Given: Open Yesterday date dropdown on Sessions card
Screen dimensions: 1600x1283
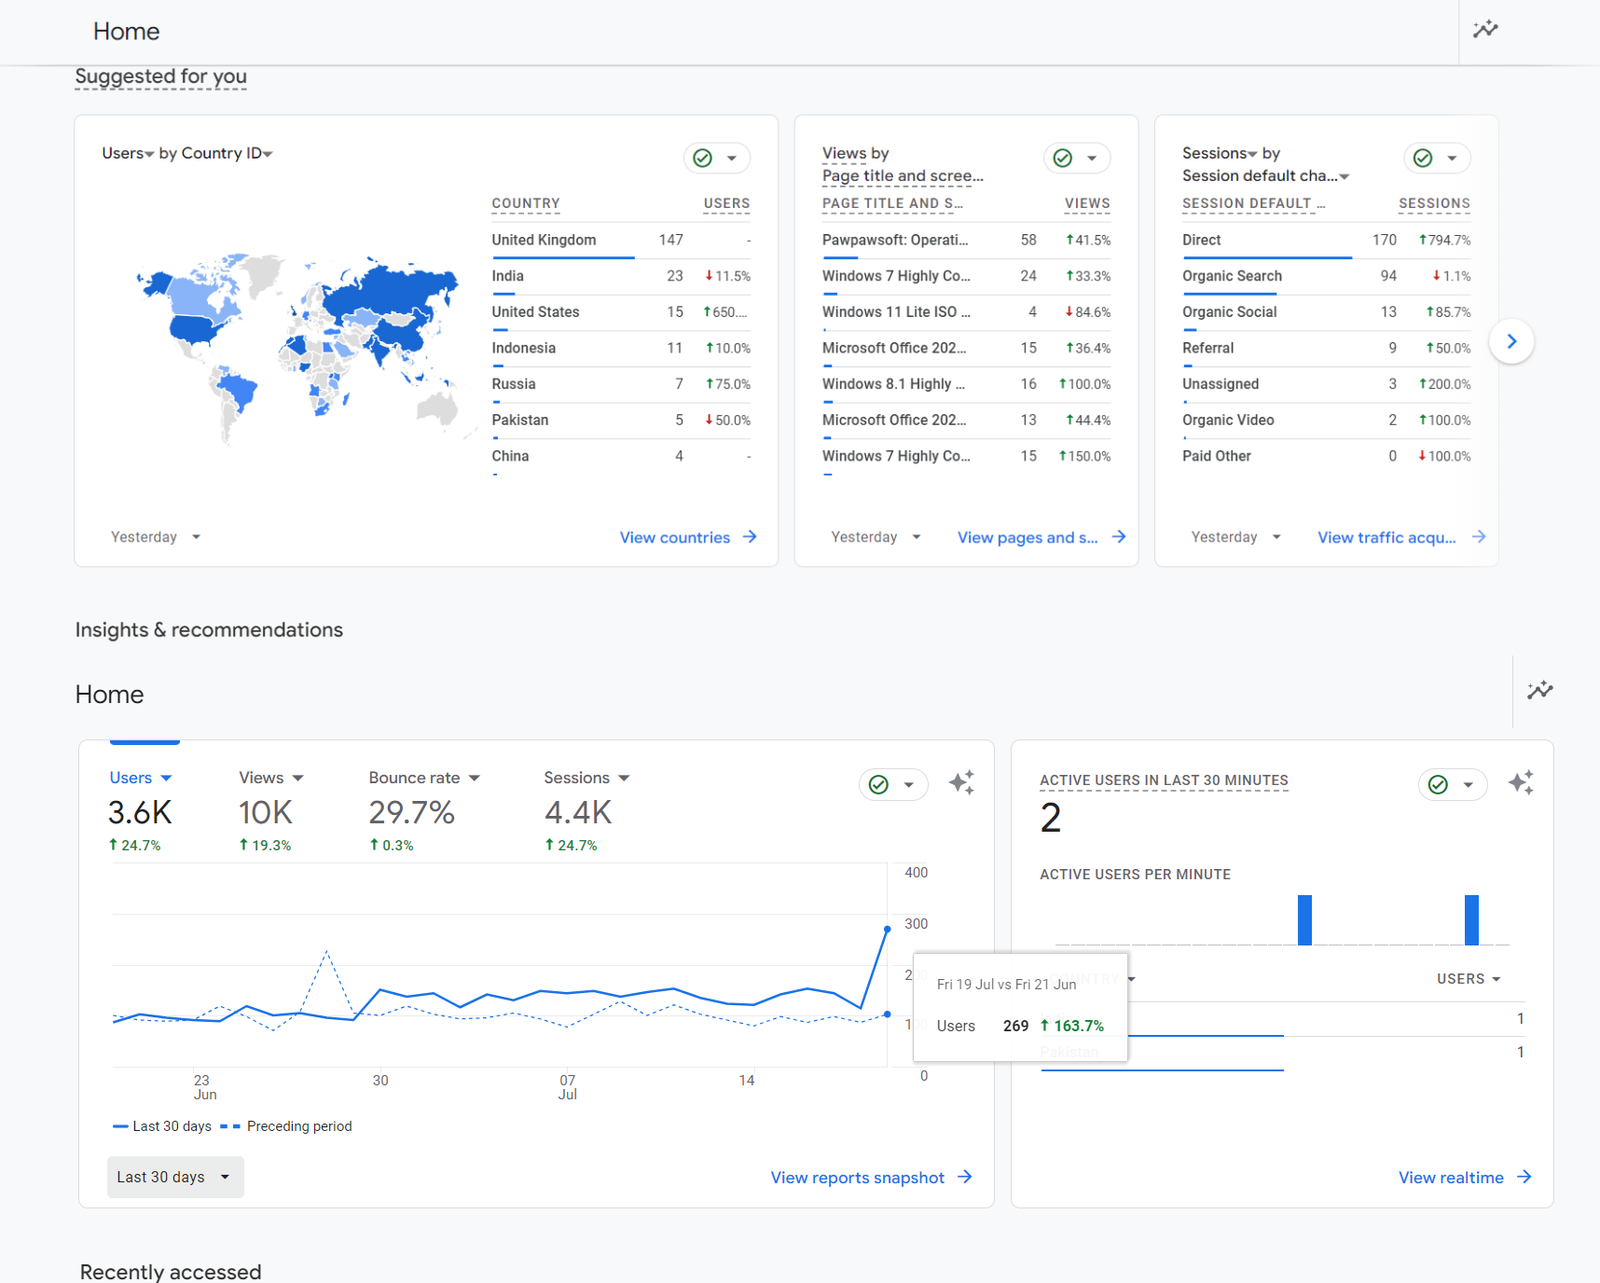Looking at the screenshot, I should pyautogui.click(x=1236, y=537).
